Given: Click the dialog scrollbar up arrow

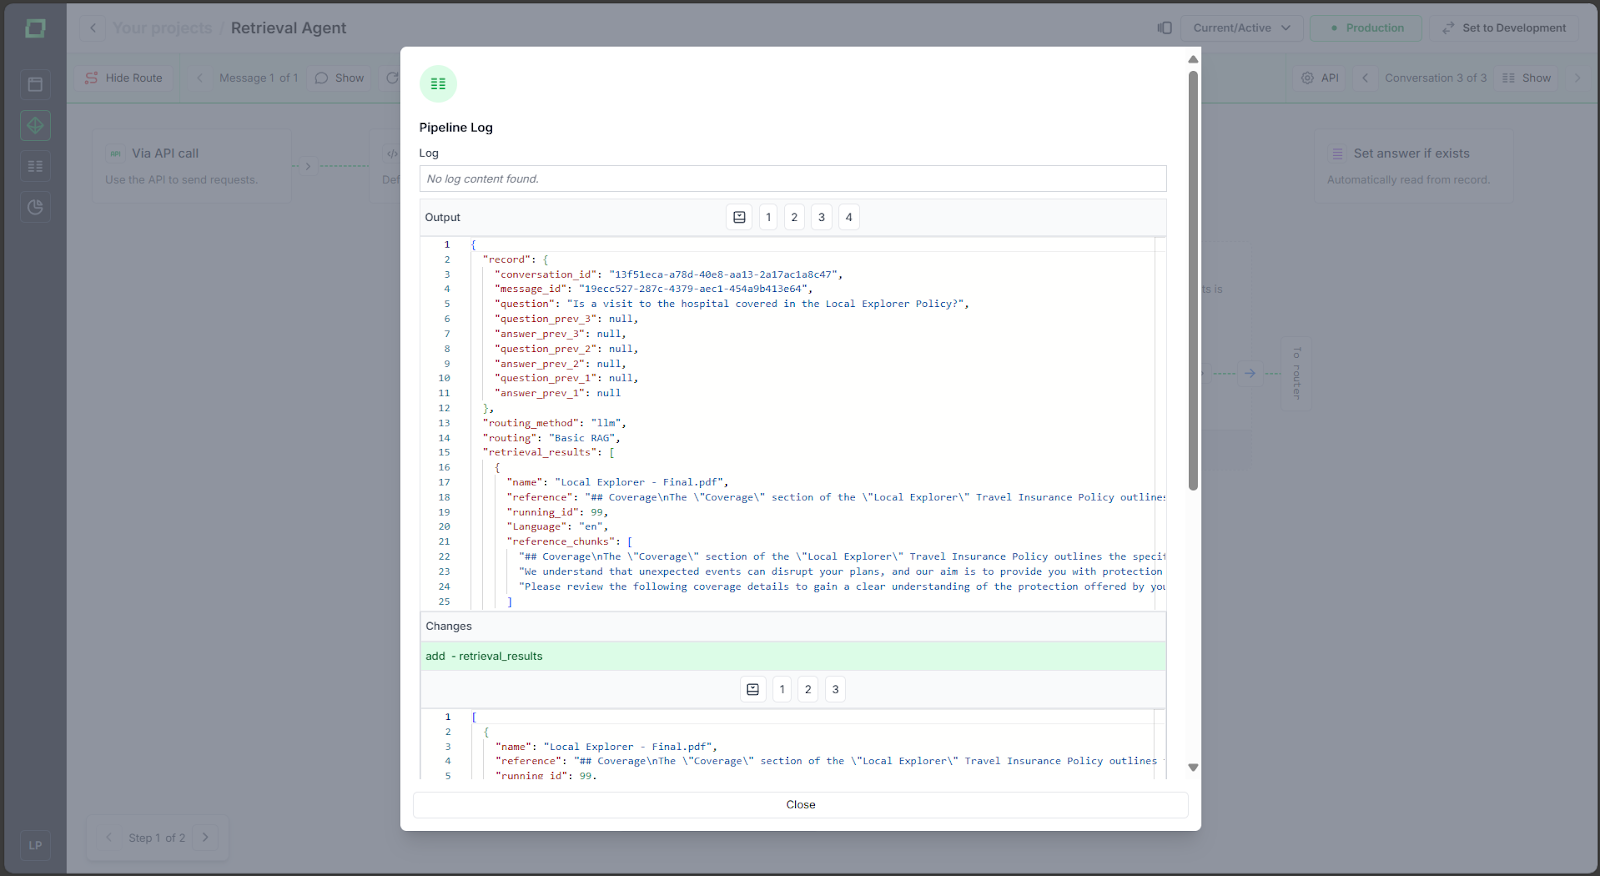Looking at the screenshot, I should pos(1193,59).
